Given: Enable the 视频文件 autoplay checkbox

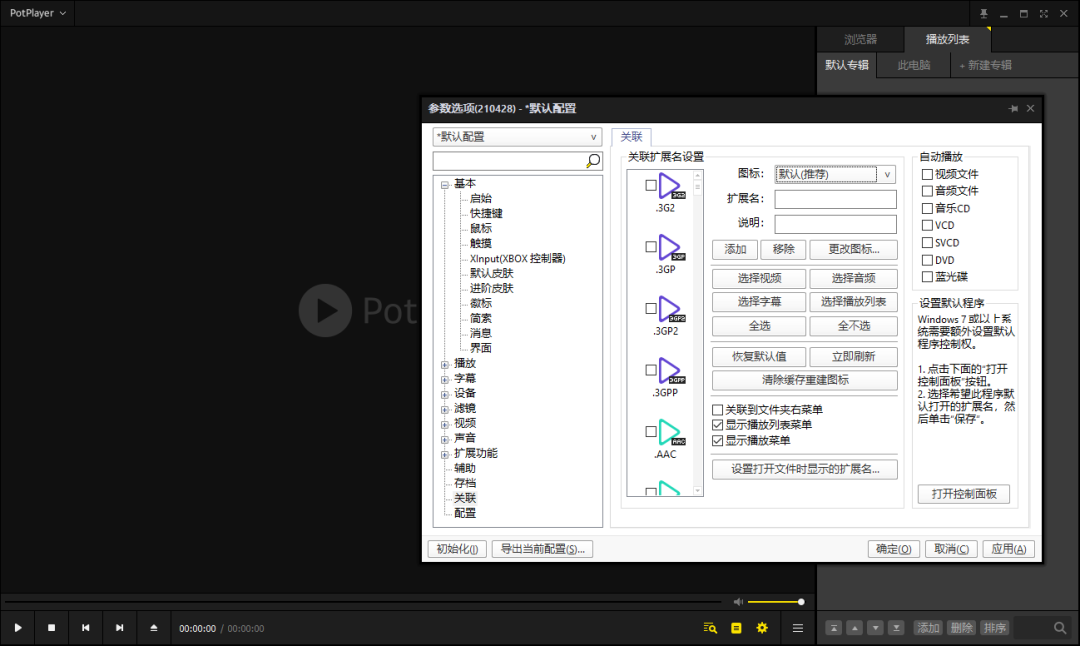Looking at the screenshot, I should [x=927, y=174].
